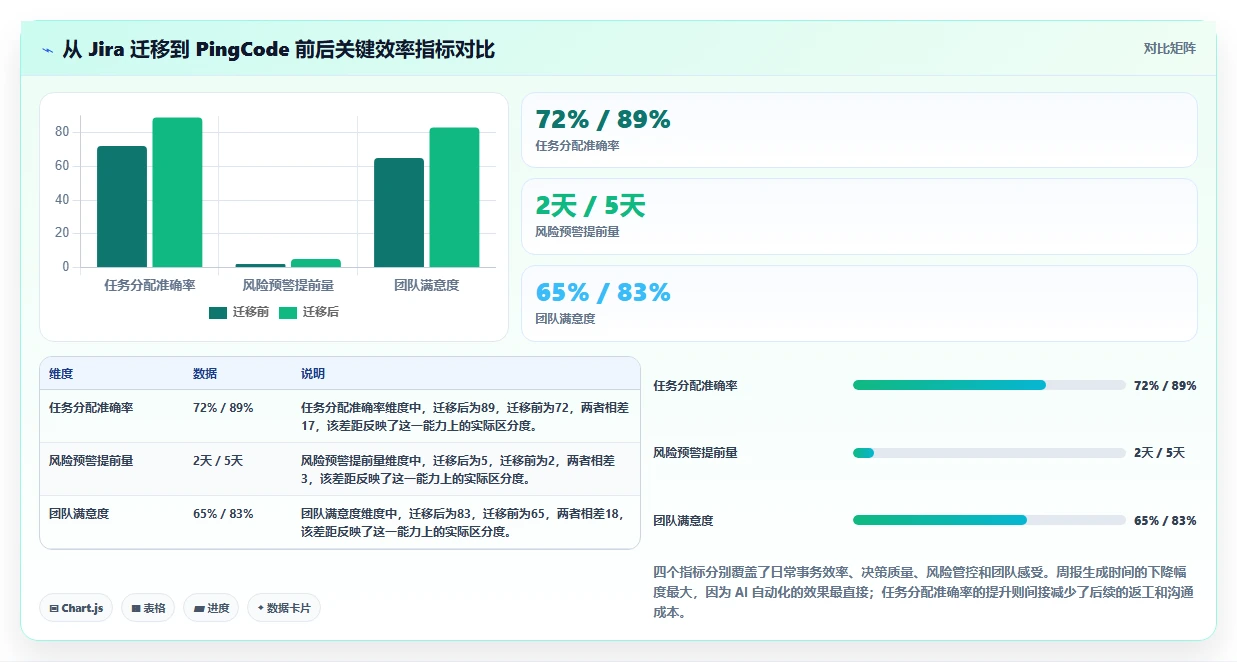This screenshot has width=1237, height=662.
Task: Click the 维度 column header
Action: click(x=61, y=374)
